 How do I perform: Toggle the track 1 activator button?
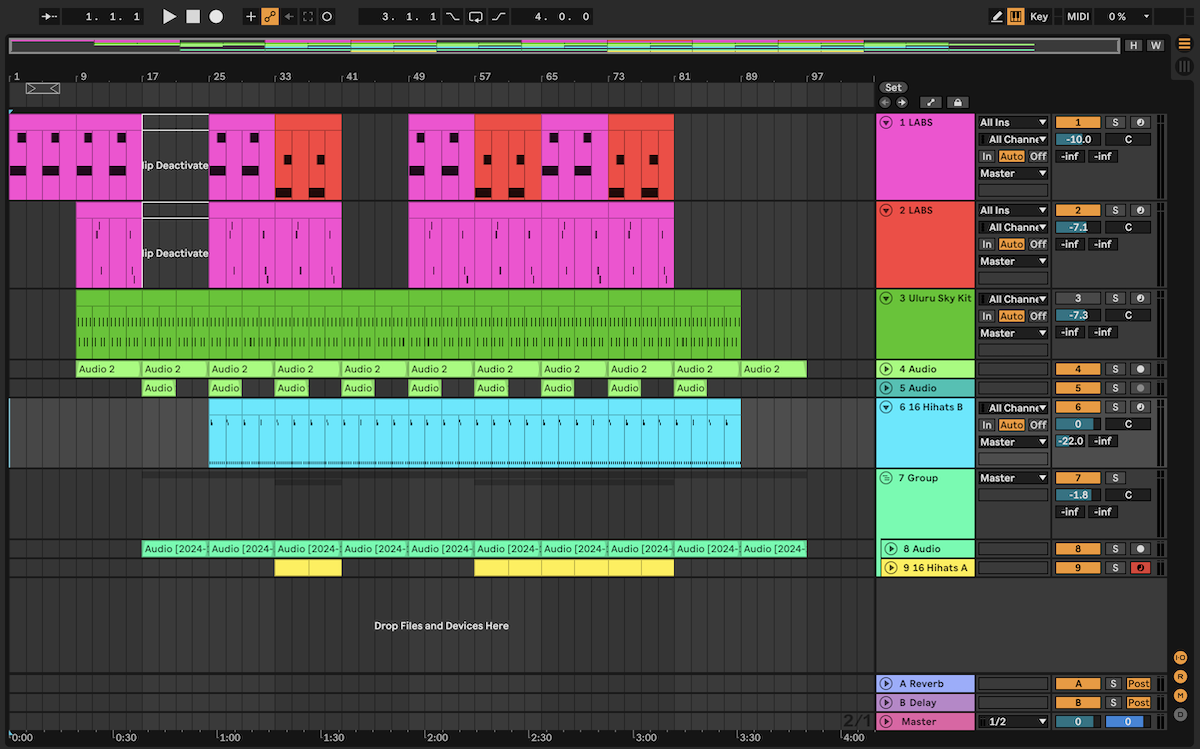point(1077,123)
